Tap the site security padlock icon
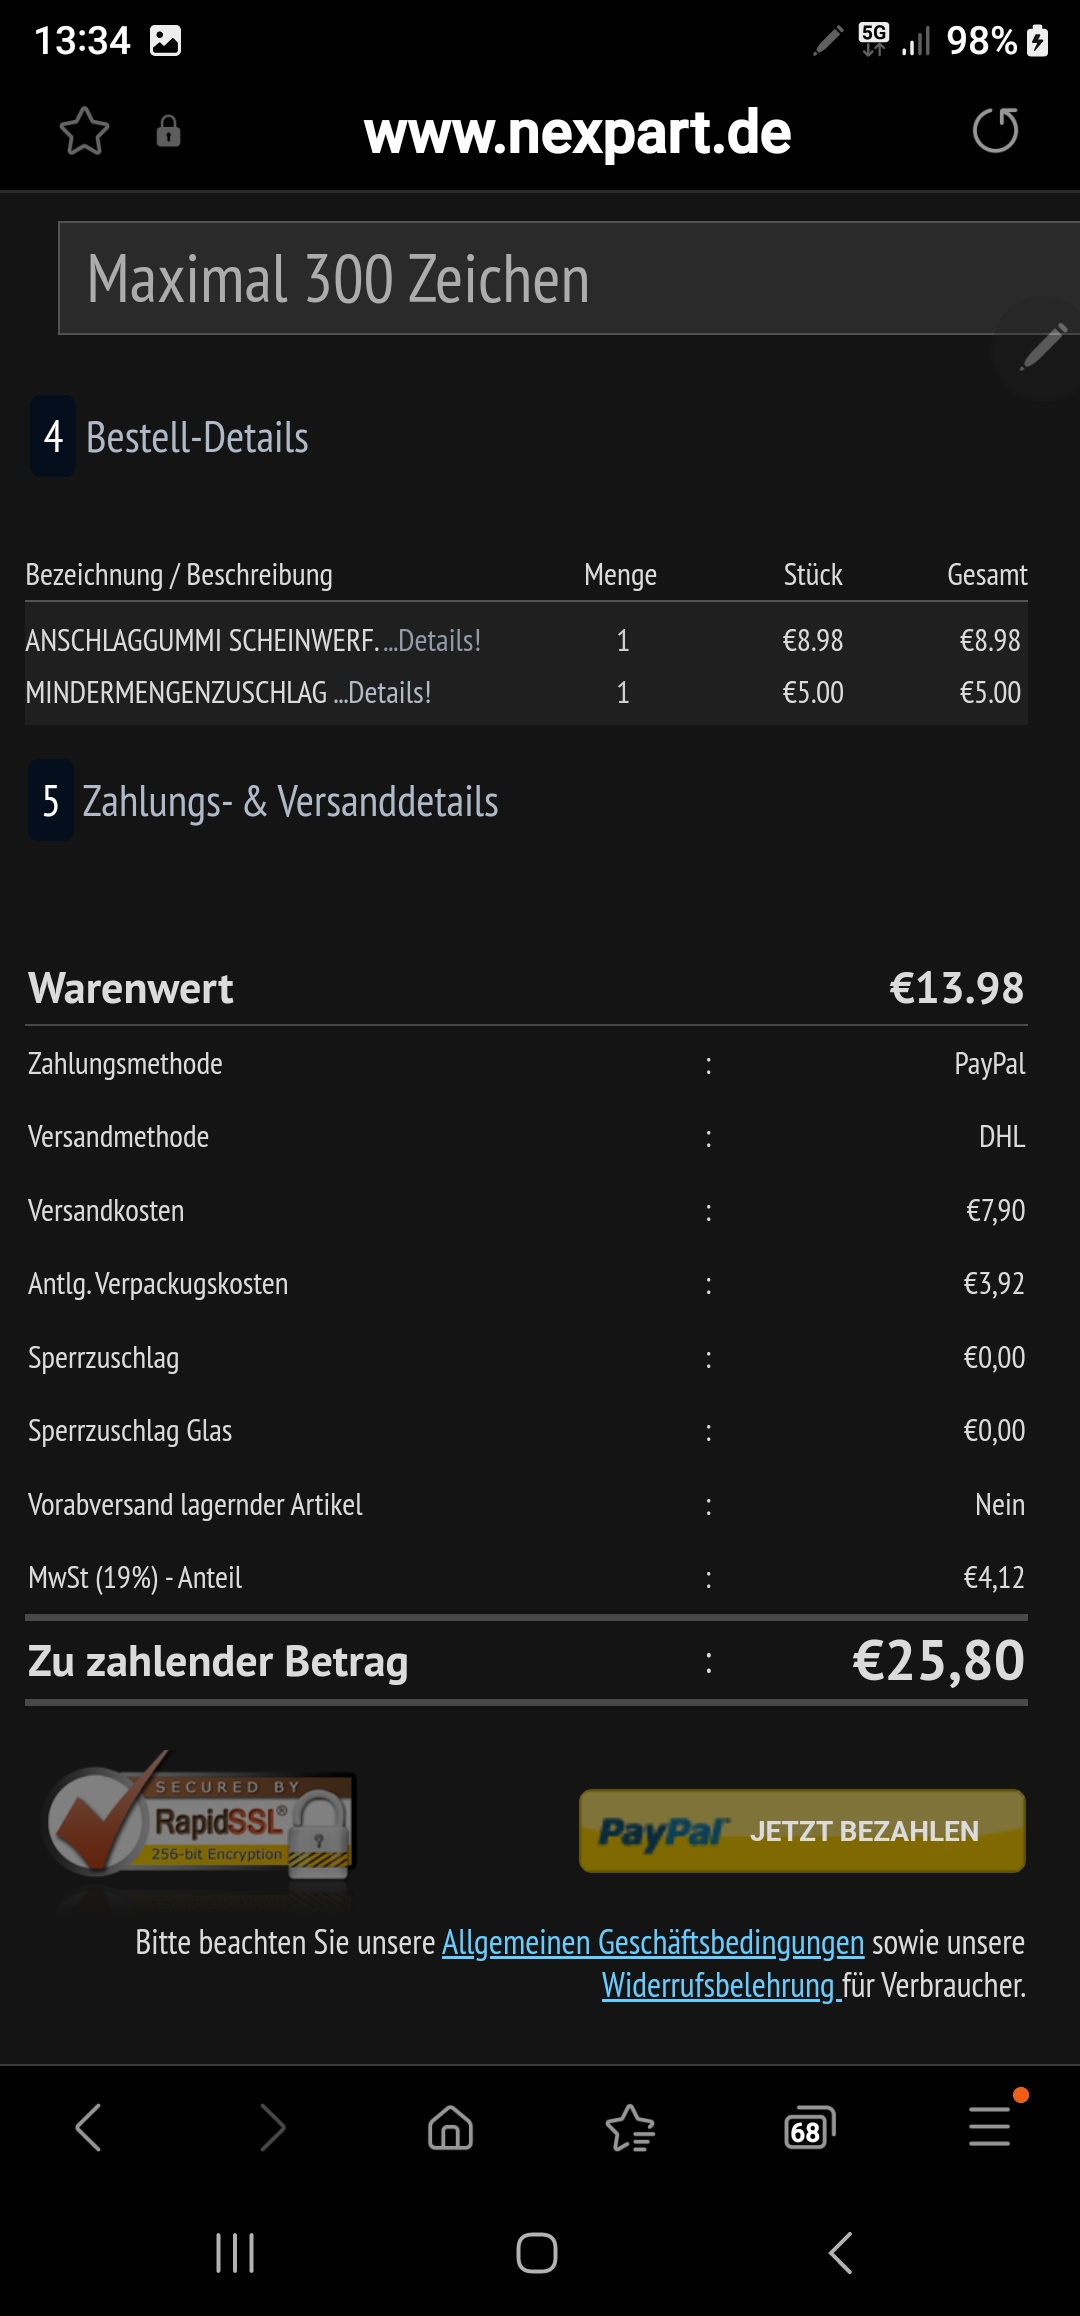 (168, 131)
